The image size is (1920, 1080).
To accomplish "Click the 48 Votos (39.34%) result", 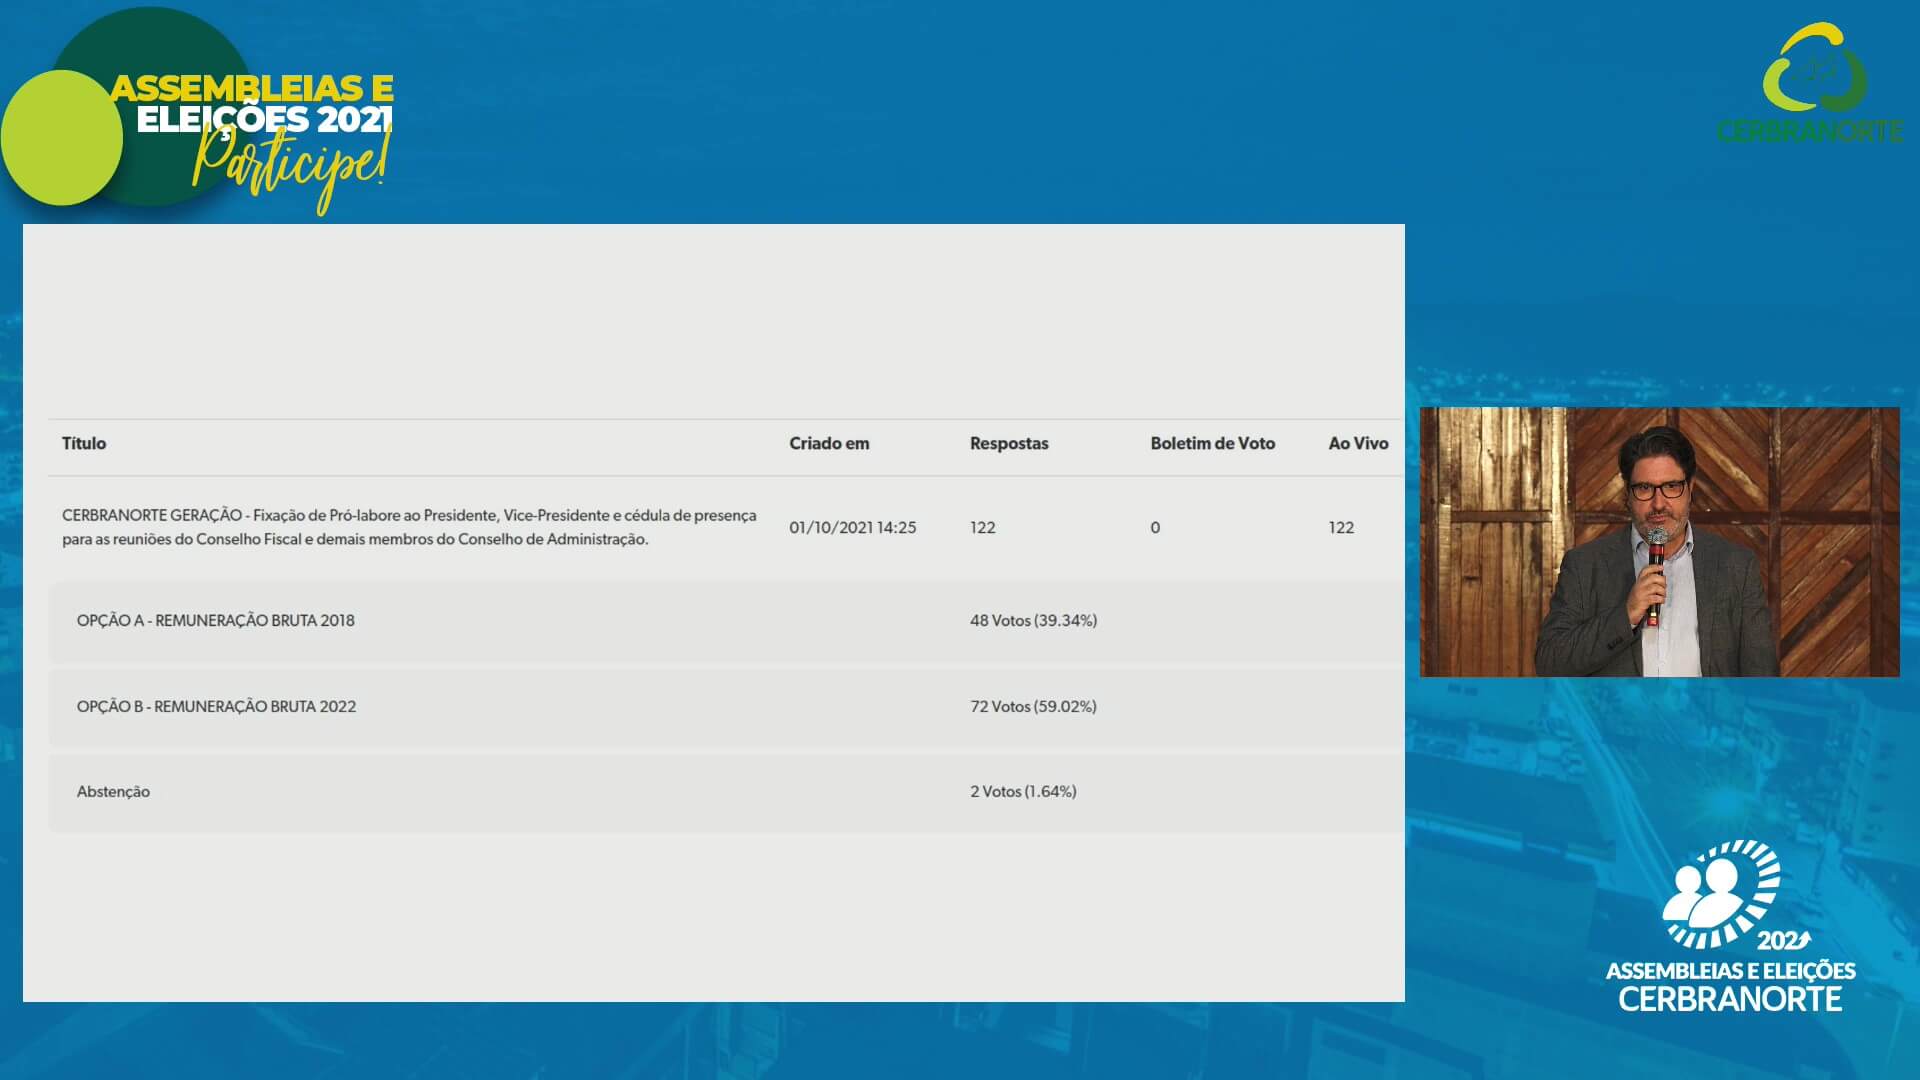I will point(1033,620).
